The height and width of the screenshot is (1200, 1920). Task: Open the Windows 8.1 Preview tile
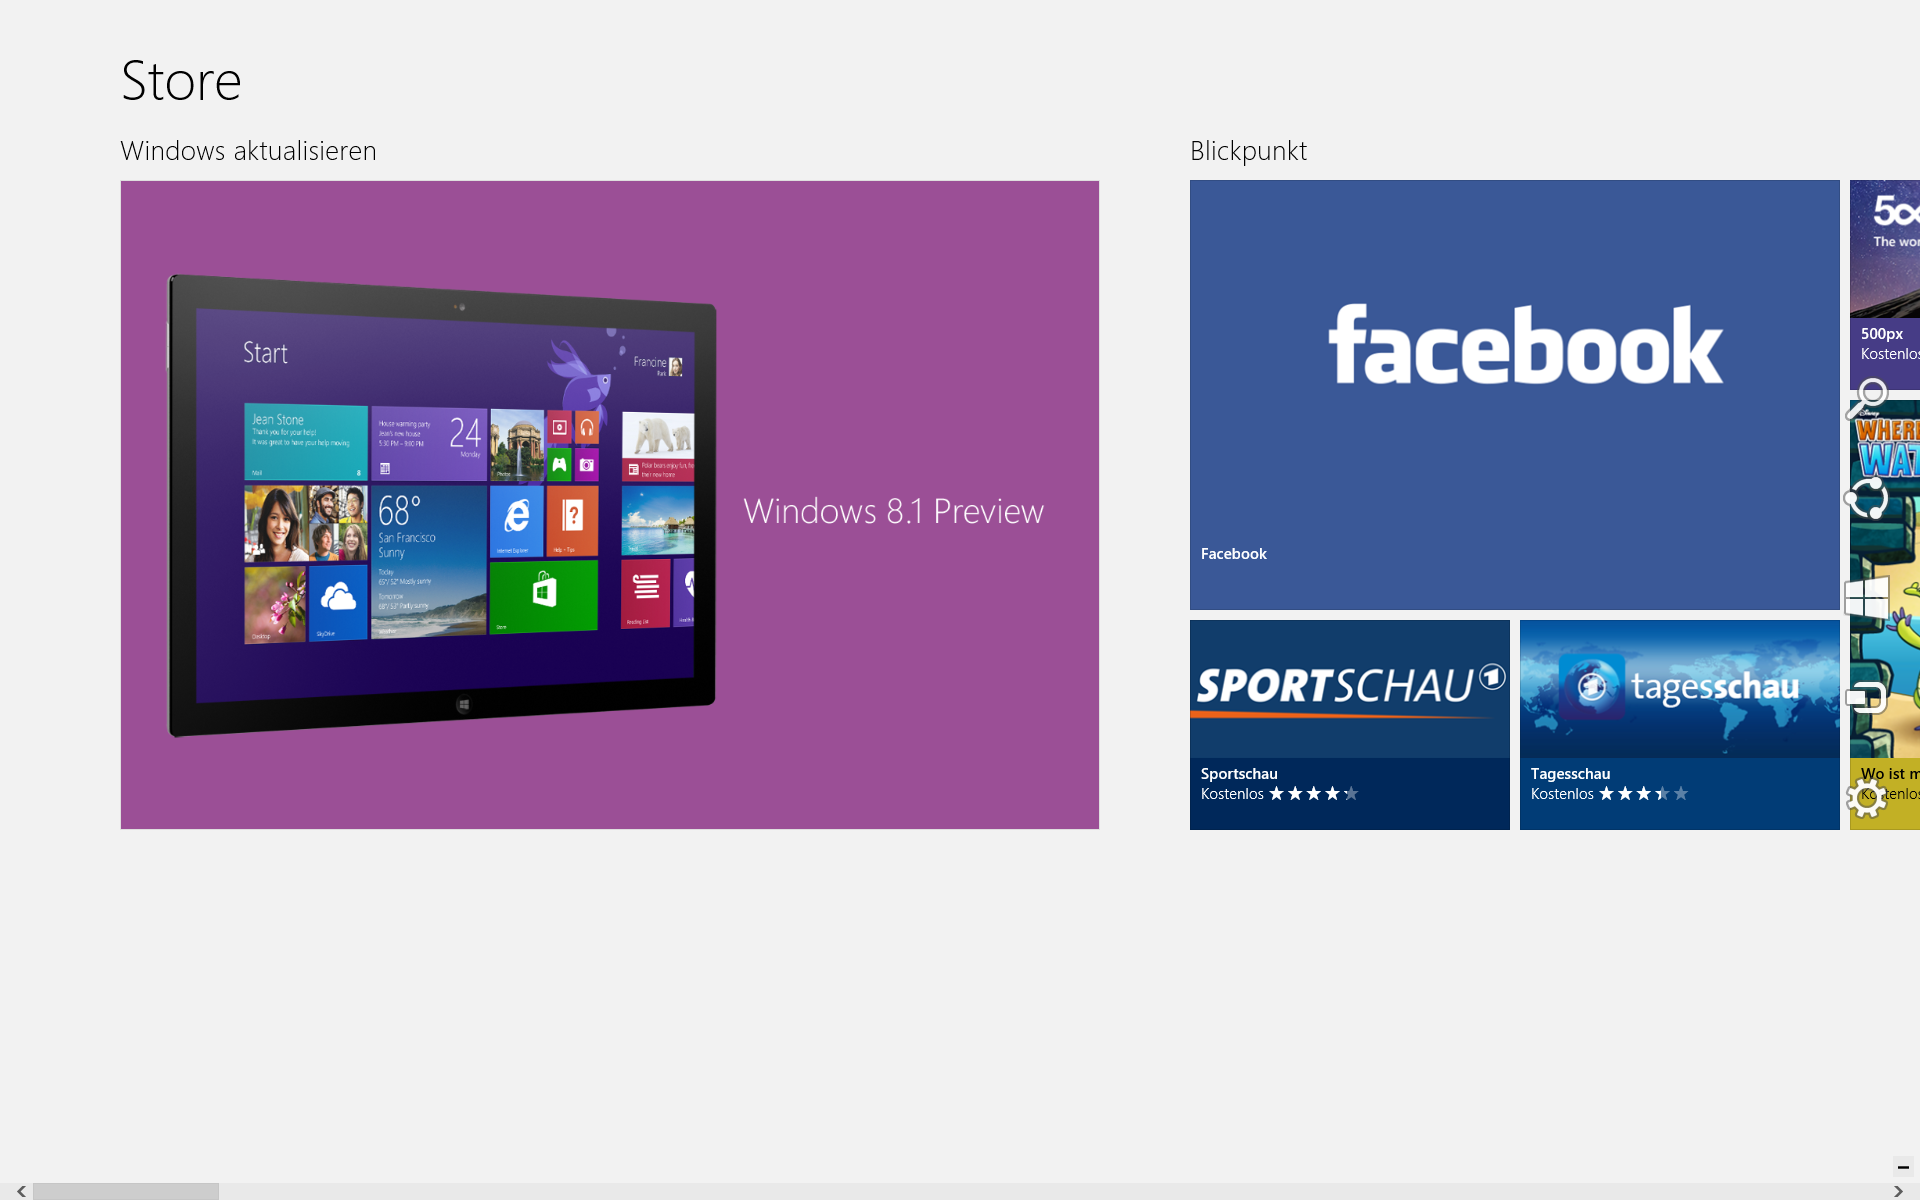pyautogui.click(x=610, y=505)
